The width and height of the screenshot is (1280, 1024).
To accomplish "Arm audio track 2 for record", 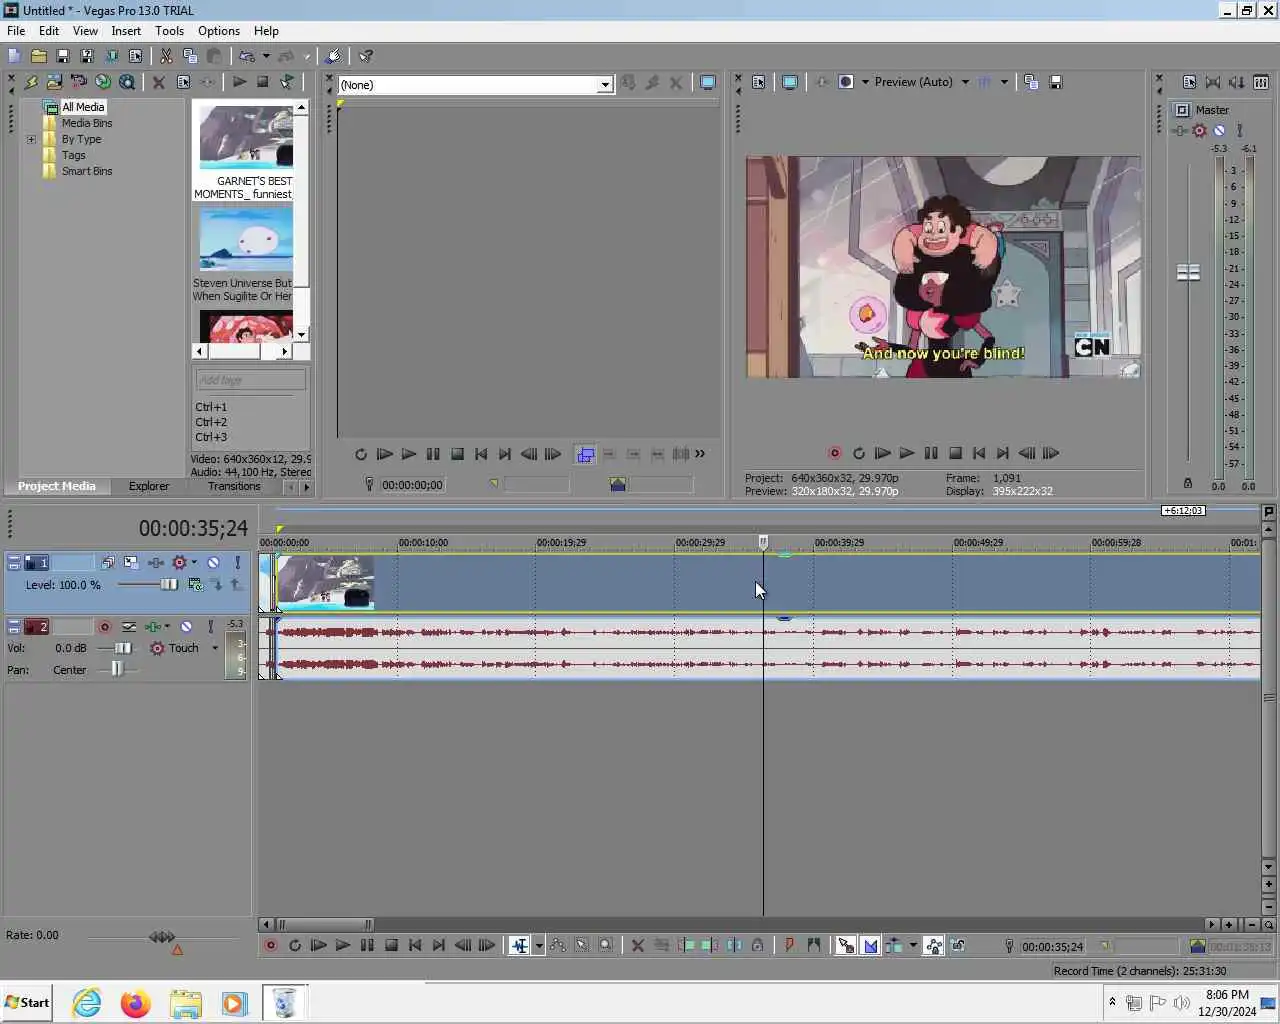I will tap(104, 627).
